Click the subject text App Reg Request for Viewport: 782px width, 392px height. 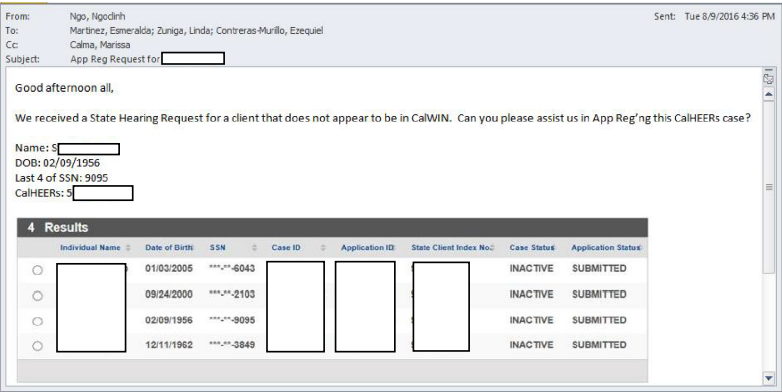[x=115, y=59]
